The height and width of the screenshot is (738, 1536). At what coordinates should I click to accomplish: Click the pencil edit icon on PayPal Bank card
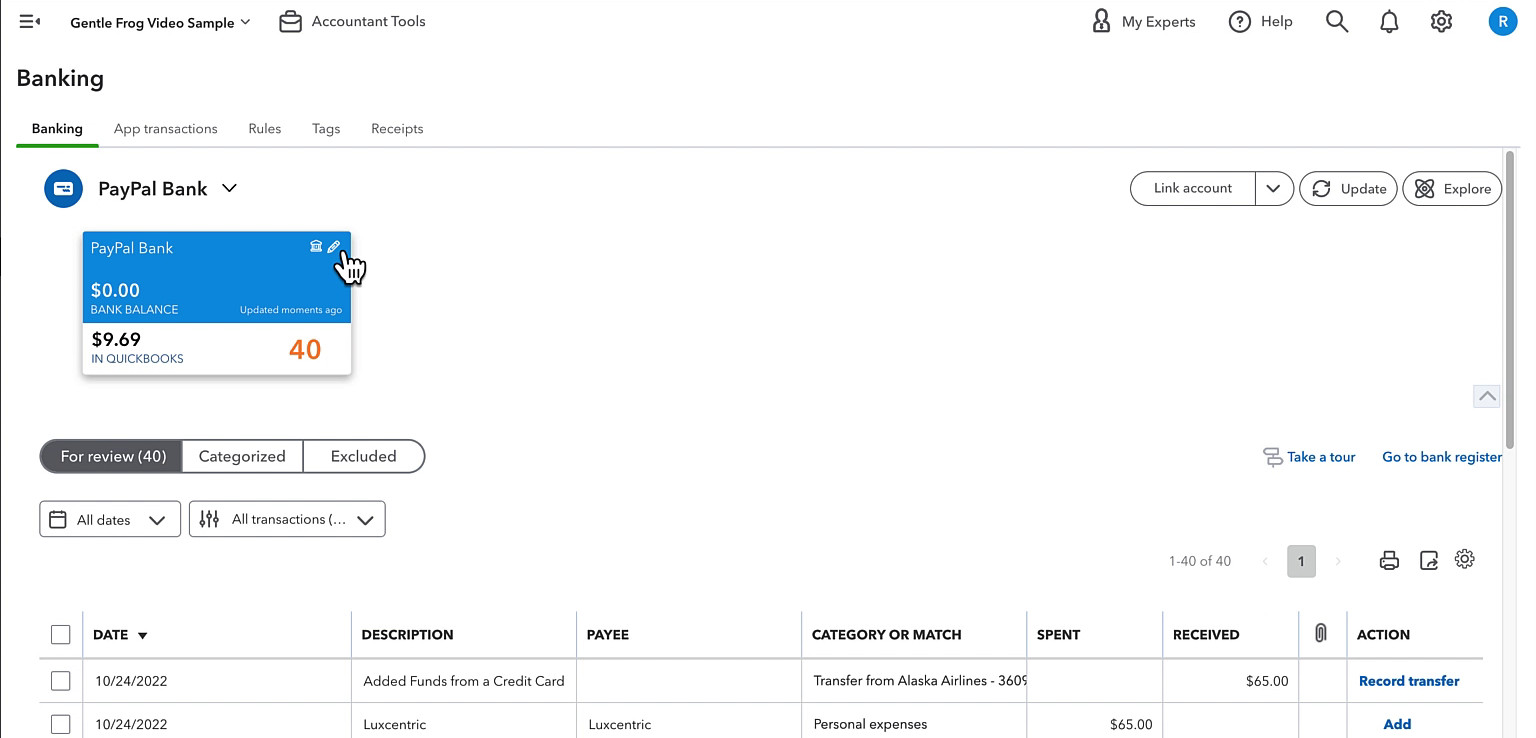(x=334, y=247)
